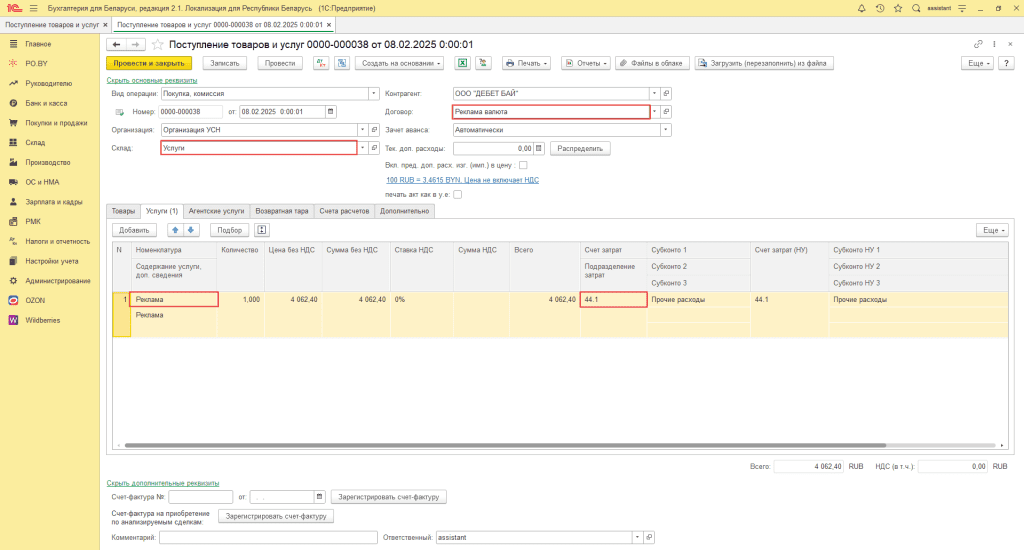Image resolution: width=1024 pixels, height=550 pixels.
Task: Click the notifications bell icon
Action: (858, 7)
